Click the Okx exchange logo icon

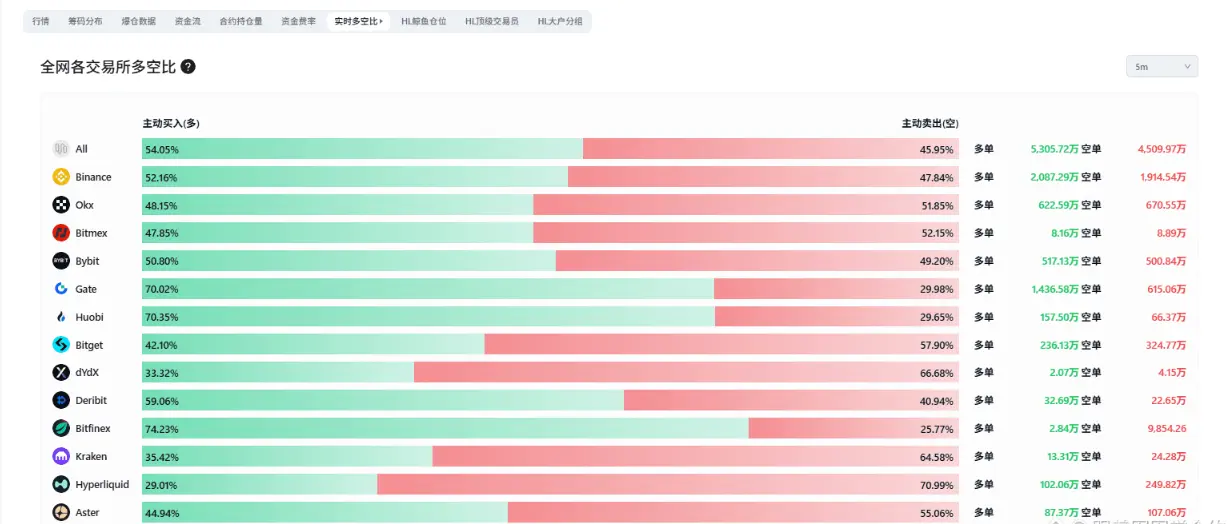coord(61,205)
